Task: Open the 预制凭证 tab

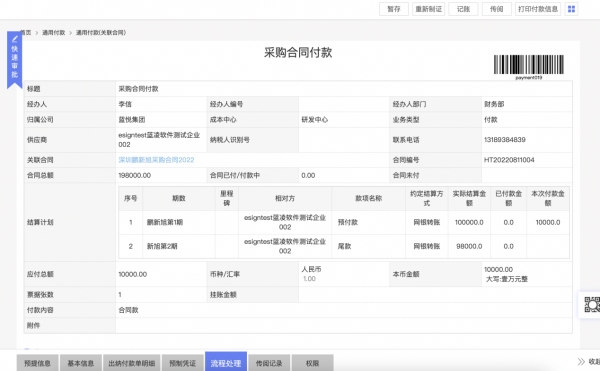Action: 183,363
